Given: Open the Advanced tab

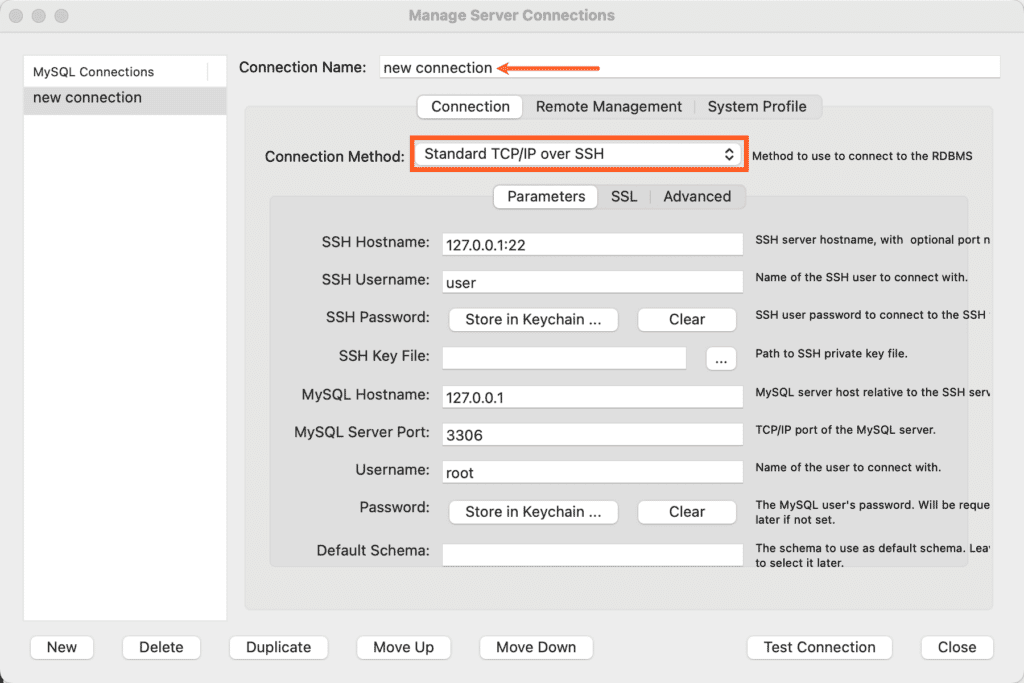Looking at the screenshot, I should click(x=697, y=197).
